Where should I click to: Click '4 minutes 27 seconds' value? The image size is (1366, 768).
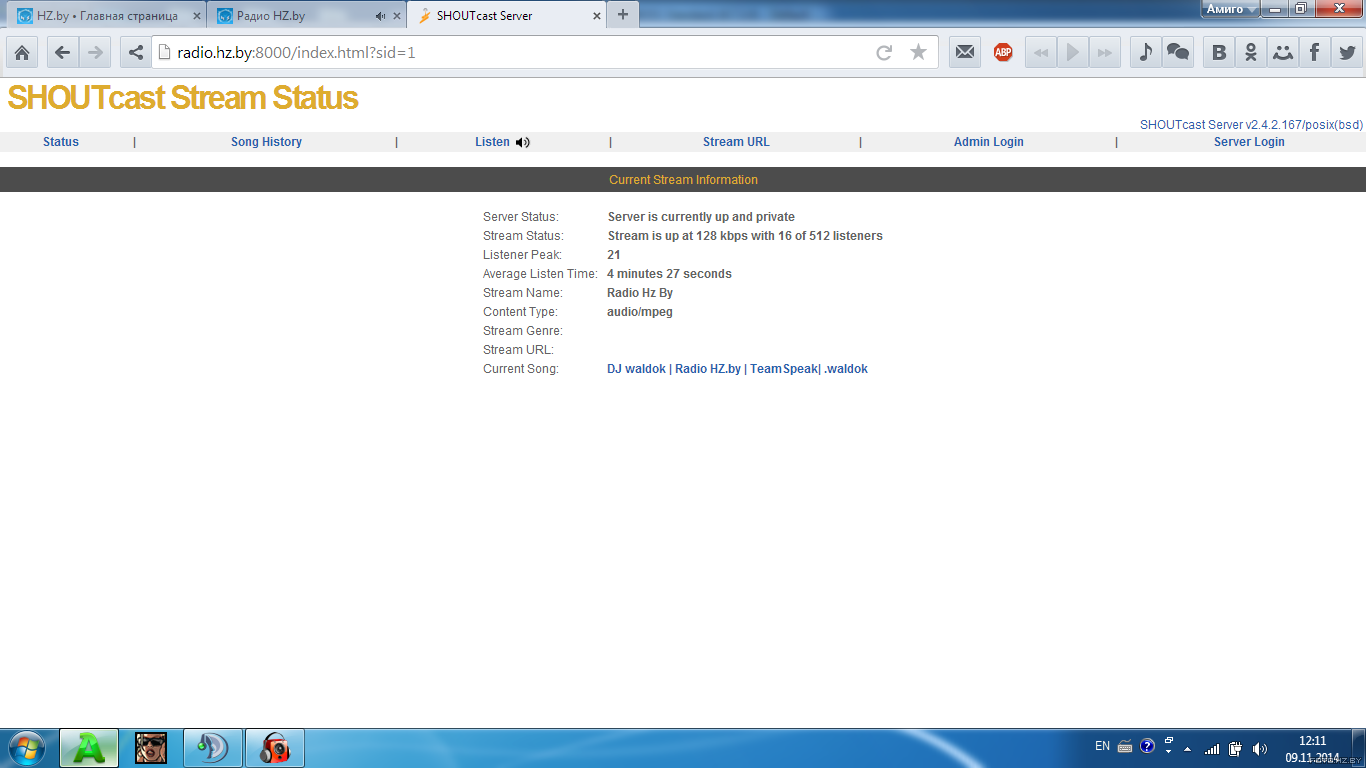(669, 274)
